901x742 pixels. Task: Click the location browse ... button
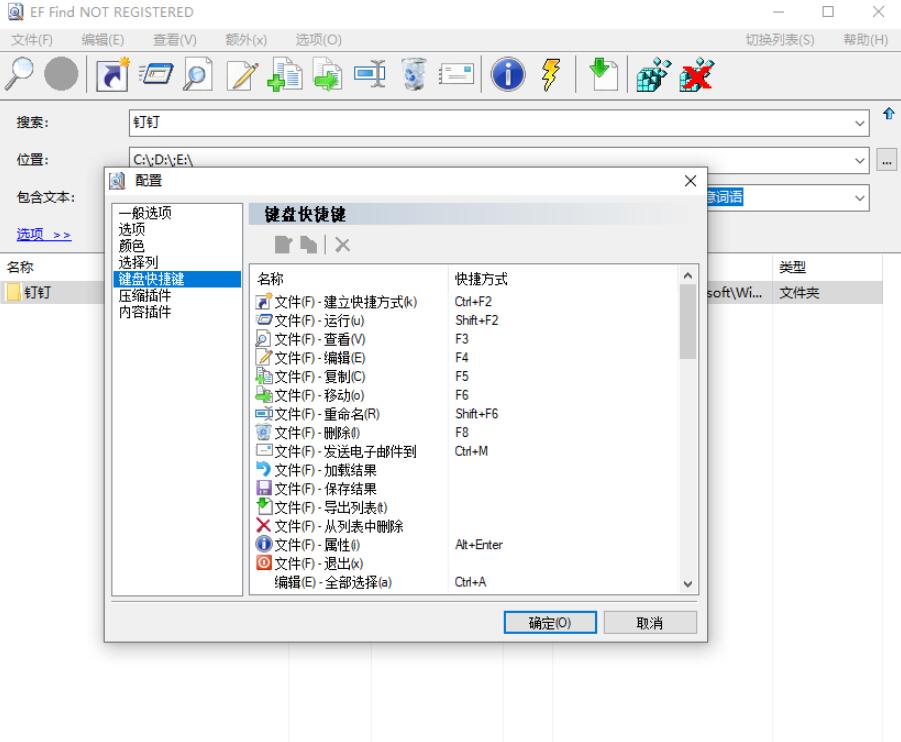887,160
